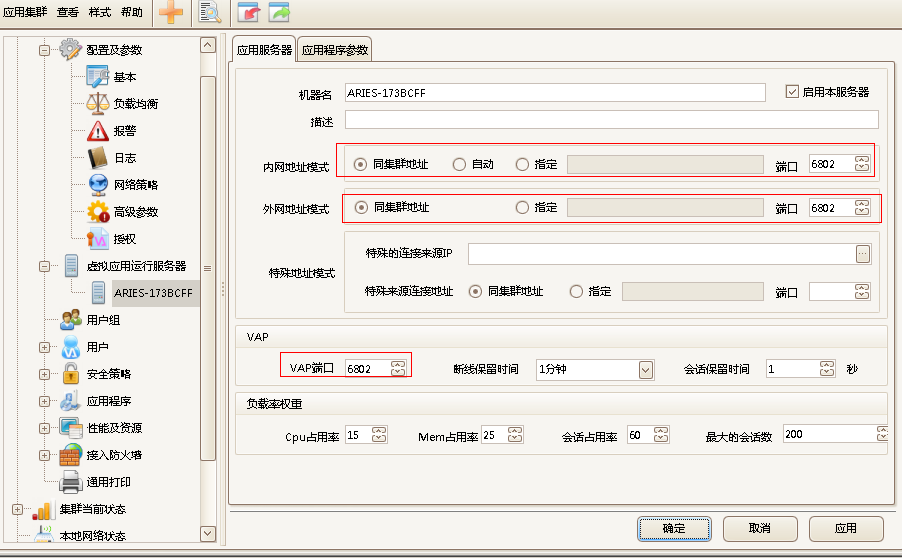Open the 集群当前状态 bar chart icon
The image size is (902, 558).
[44, 509]
